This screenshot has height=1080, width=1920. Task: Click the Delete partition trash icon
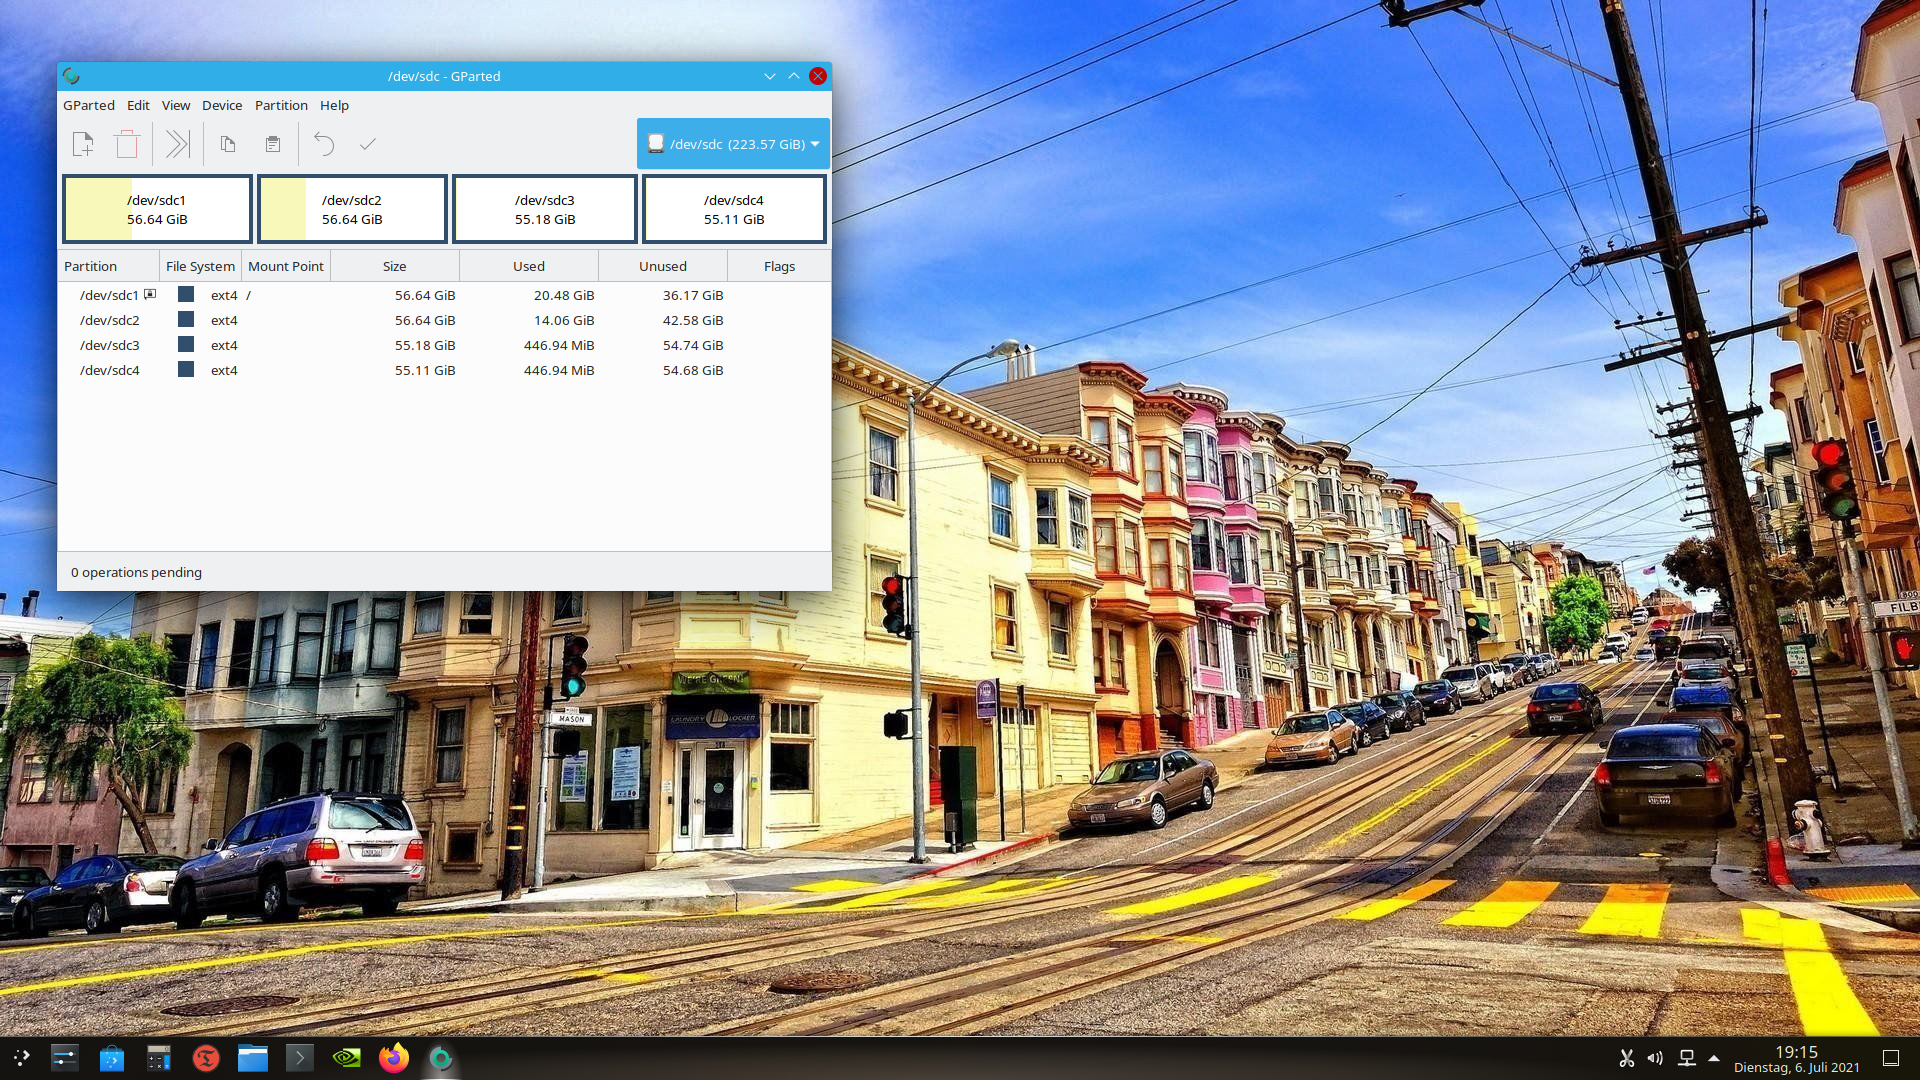tap(127, 144)
